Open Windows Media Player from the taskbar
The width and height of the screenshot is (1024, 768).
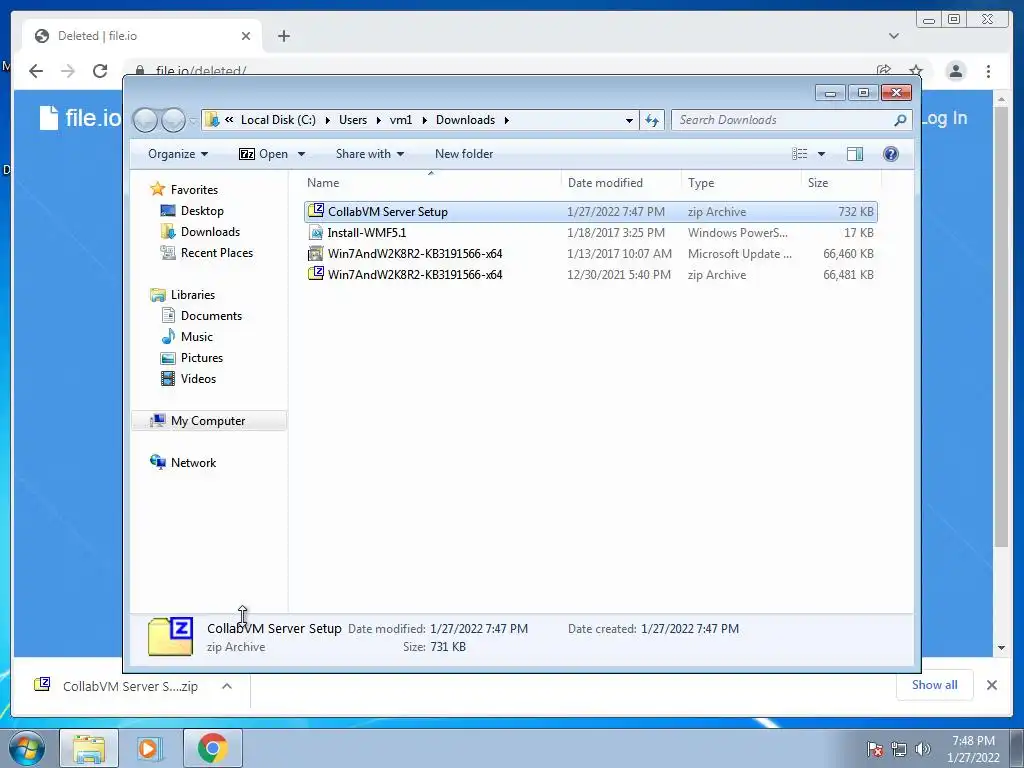[x=150, y=748]
